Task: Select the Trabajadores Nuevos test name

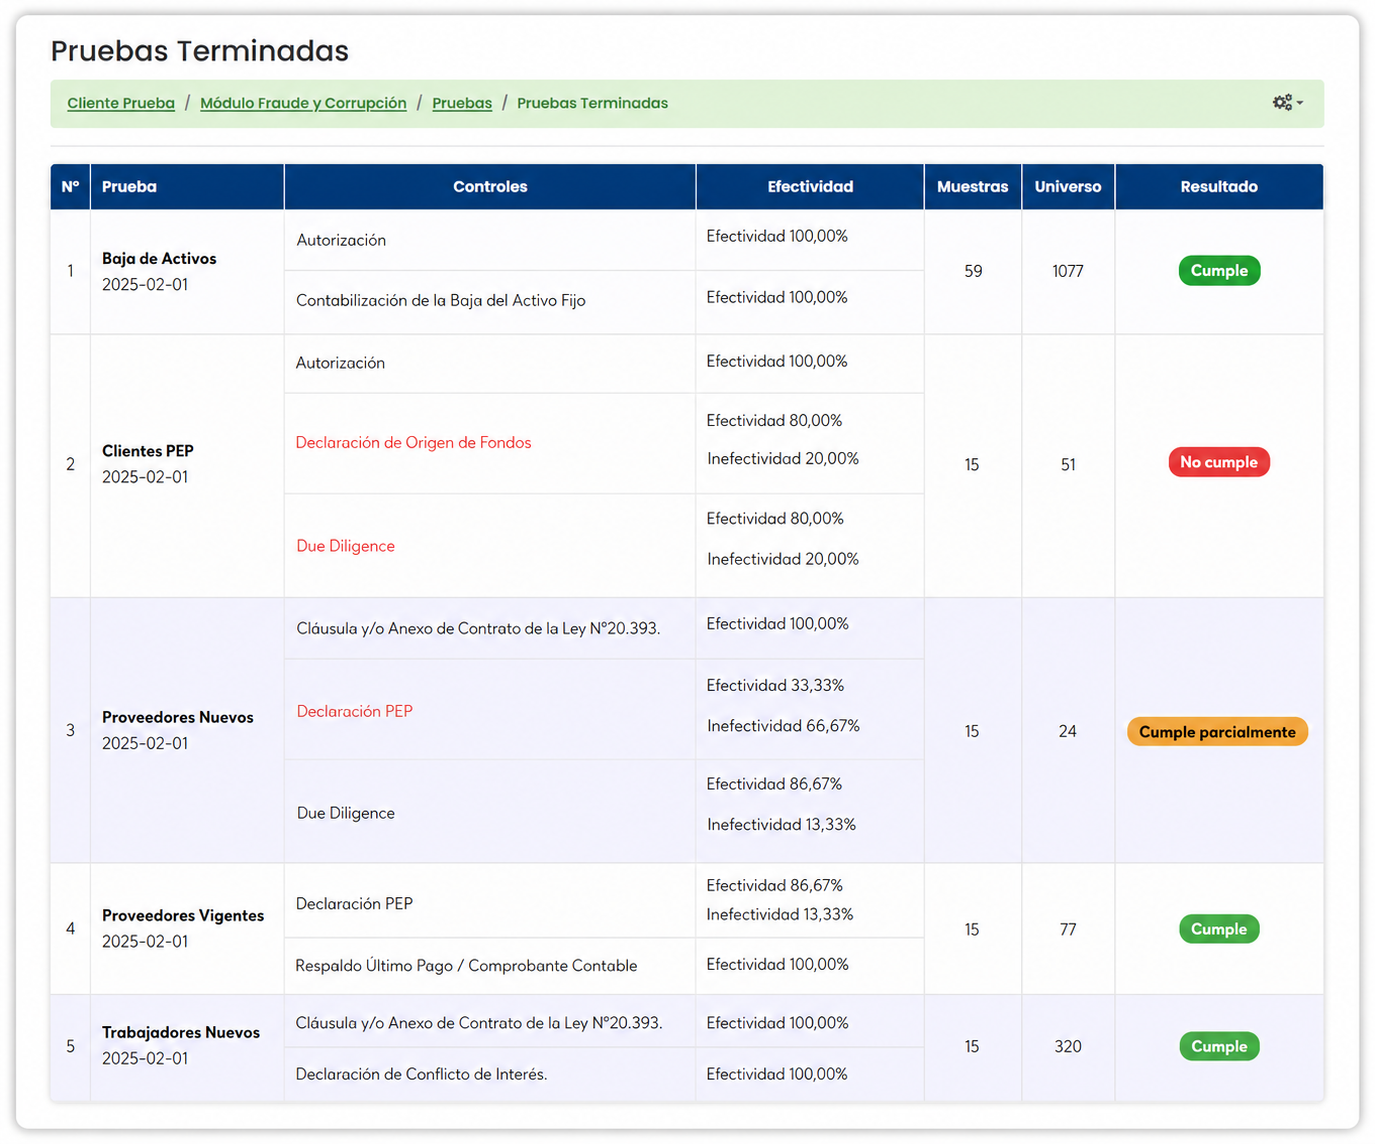Action: tap(181, 1032)
